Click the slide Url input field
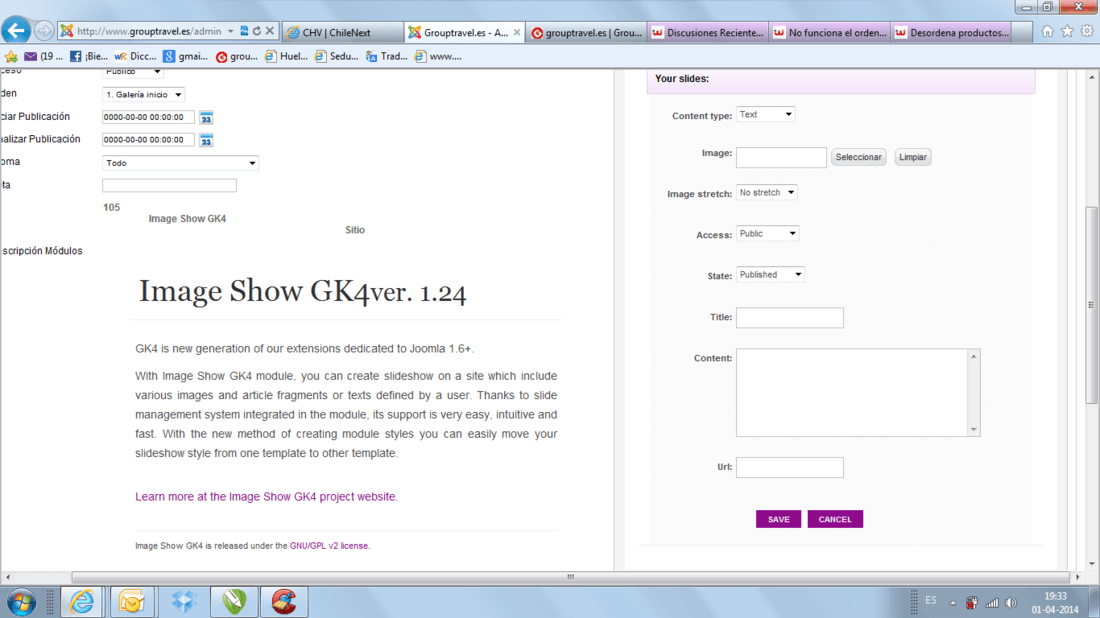This screenshot has width=1100, height=618. coord(789,468)
